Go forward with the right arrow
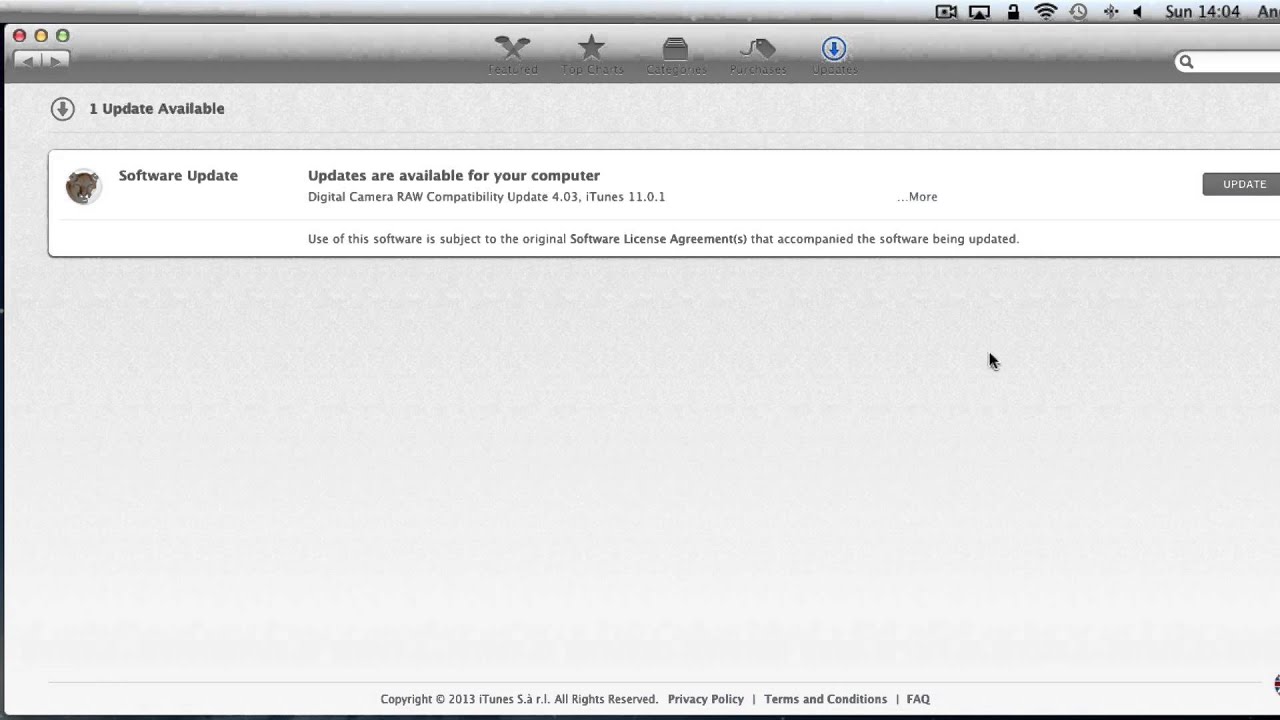The height and width of the screenshot is (720, 1280). [x=55, y=61]
